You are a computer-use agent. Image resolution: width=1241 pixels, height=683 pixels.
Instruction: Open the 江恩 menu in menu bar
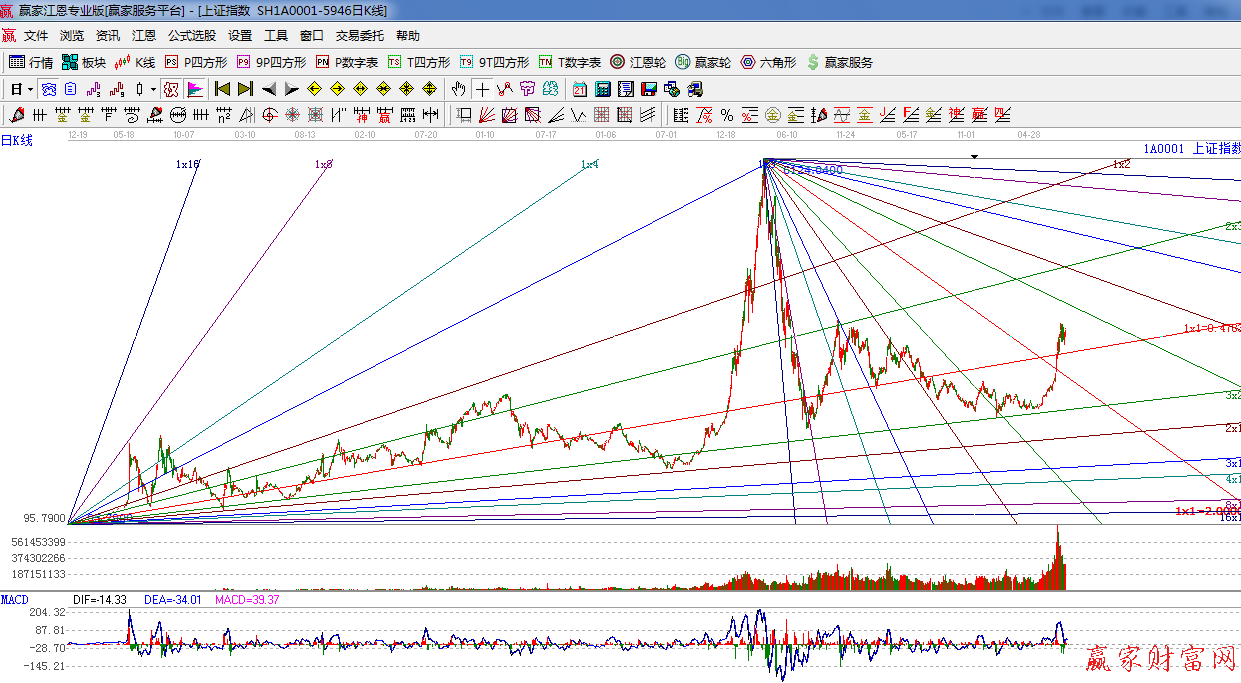tap(144, 35)
